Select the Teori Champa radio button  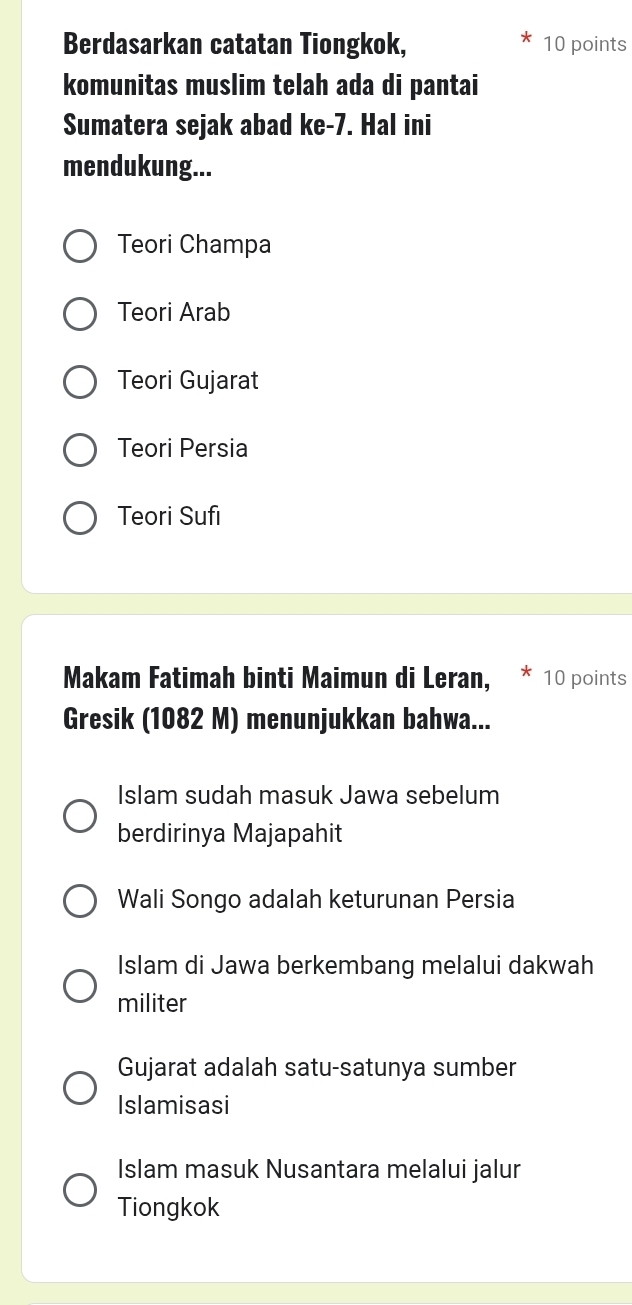(x=81, y=246)
